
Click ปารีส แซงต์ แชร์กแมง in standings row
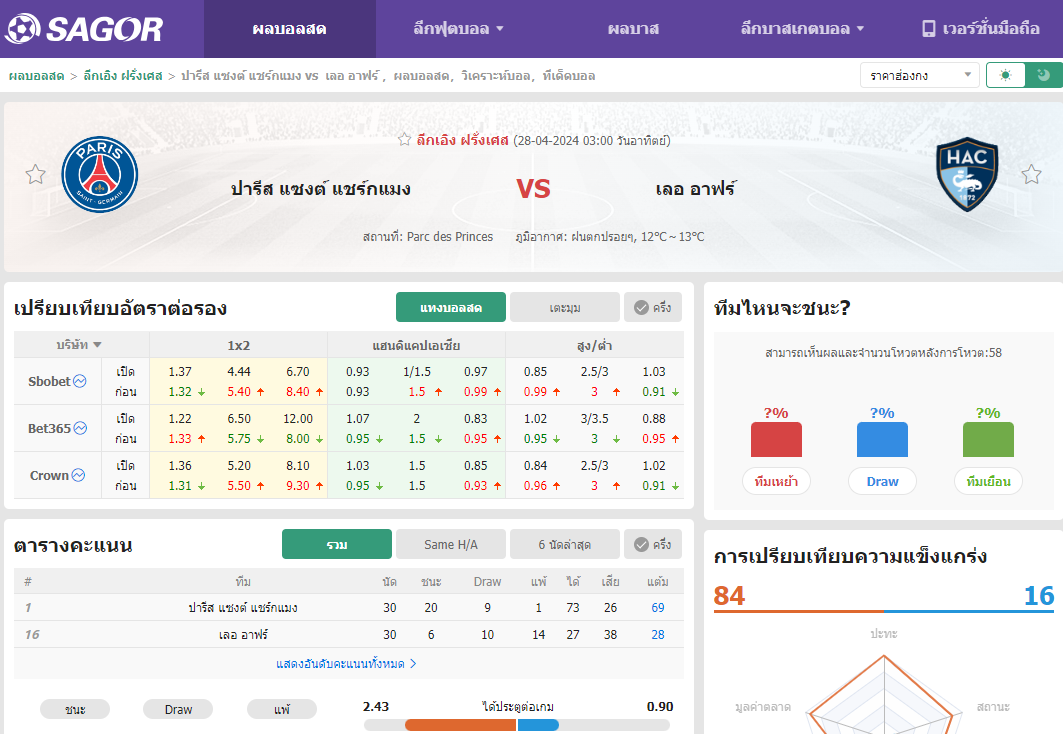pos(243,608)
